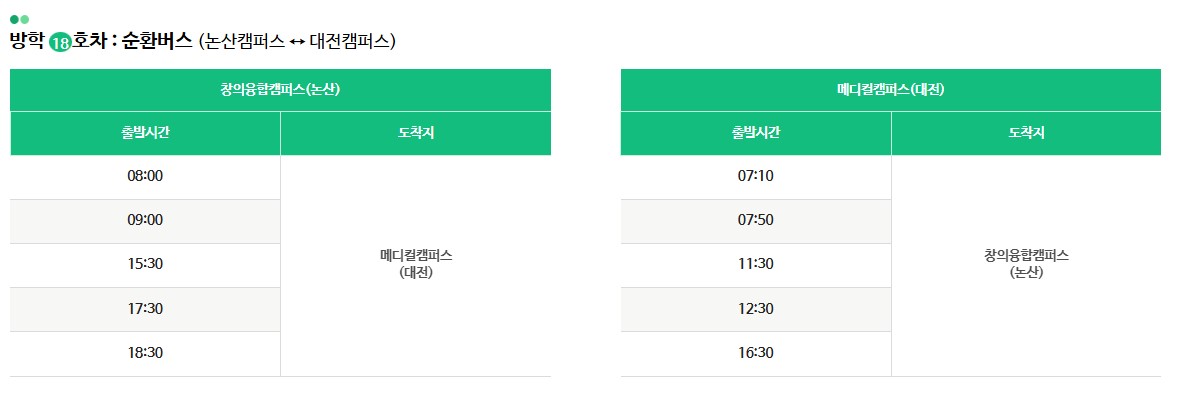Click 출발시간 header in the 논산 departure table

coord(145,133)
